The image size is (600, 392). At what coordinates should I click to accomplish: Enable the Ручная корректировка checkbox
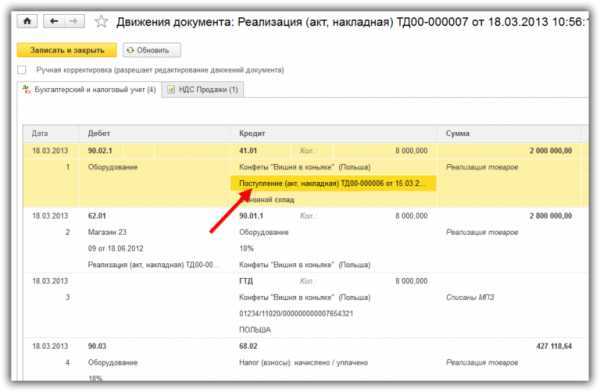[x=22, y=70]
